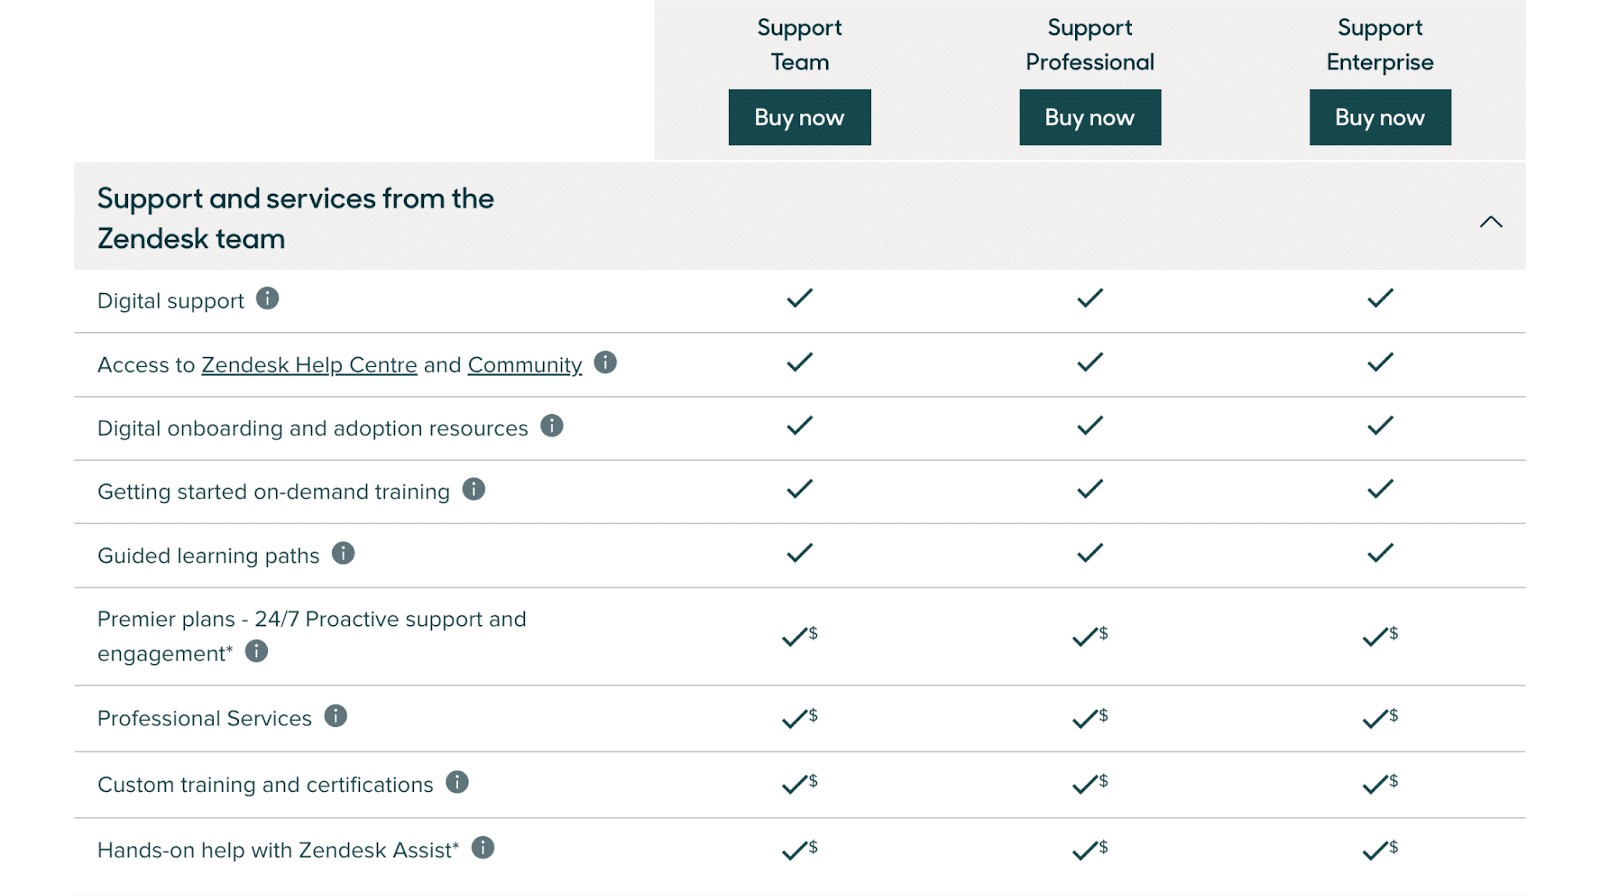Select the Support Enterprise column header
Viewport: 1600px width, 896px height.
[1380, 45]
